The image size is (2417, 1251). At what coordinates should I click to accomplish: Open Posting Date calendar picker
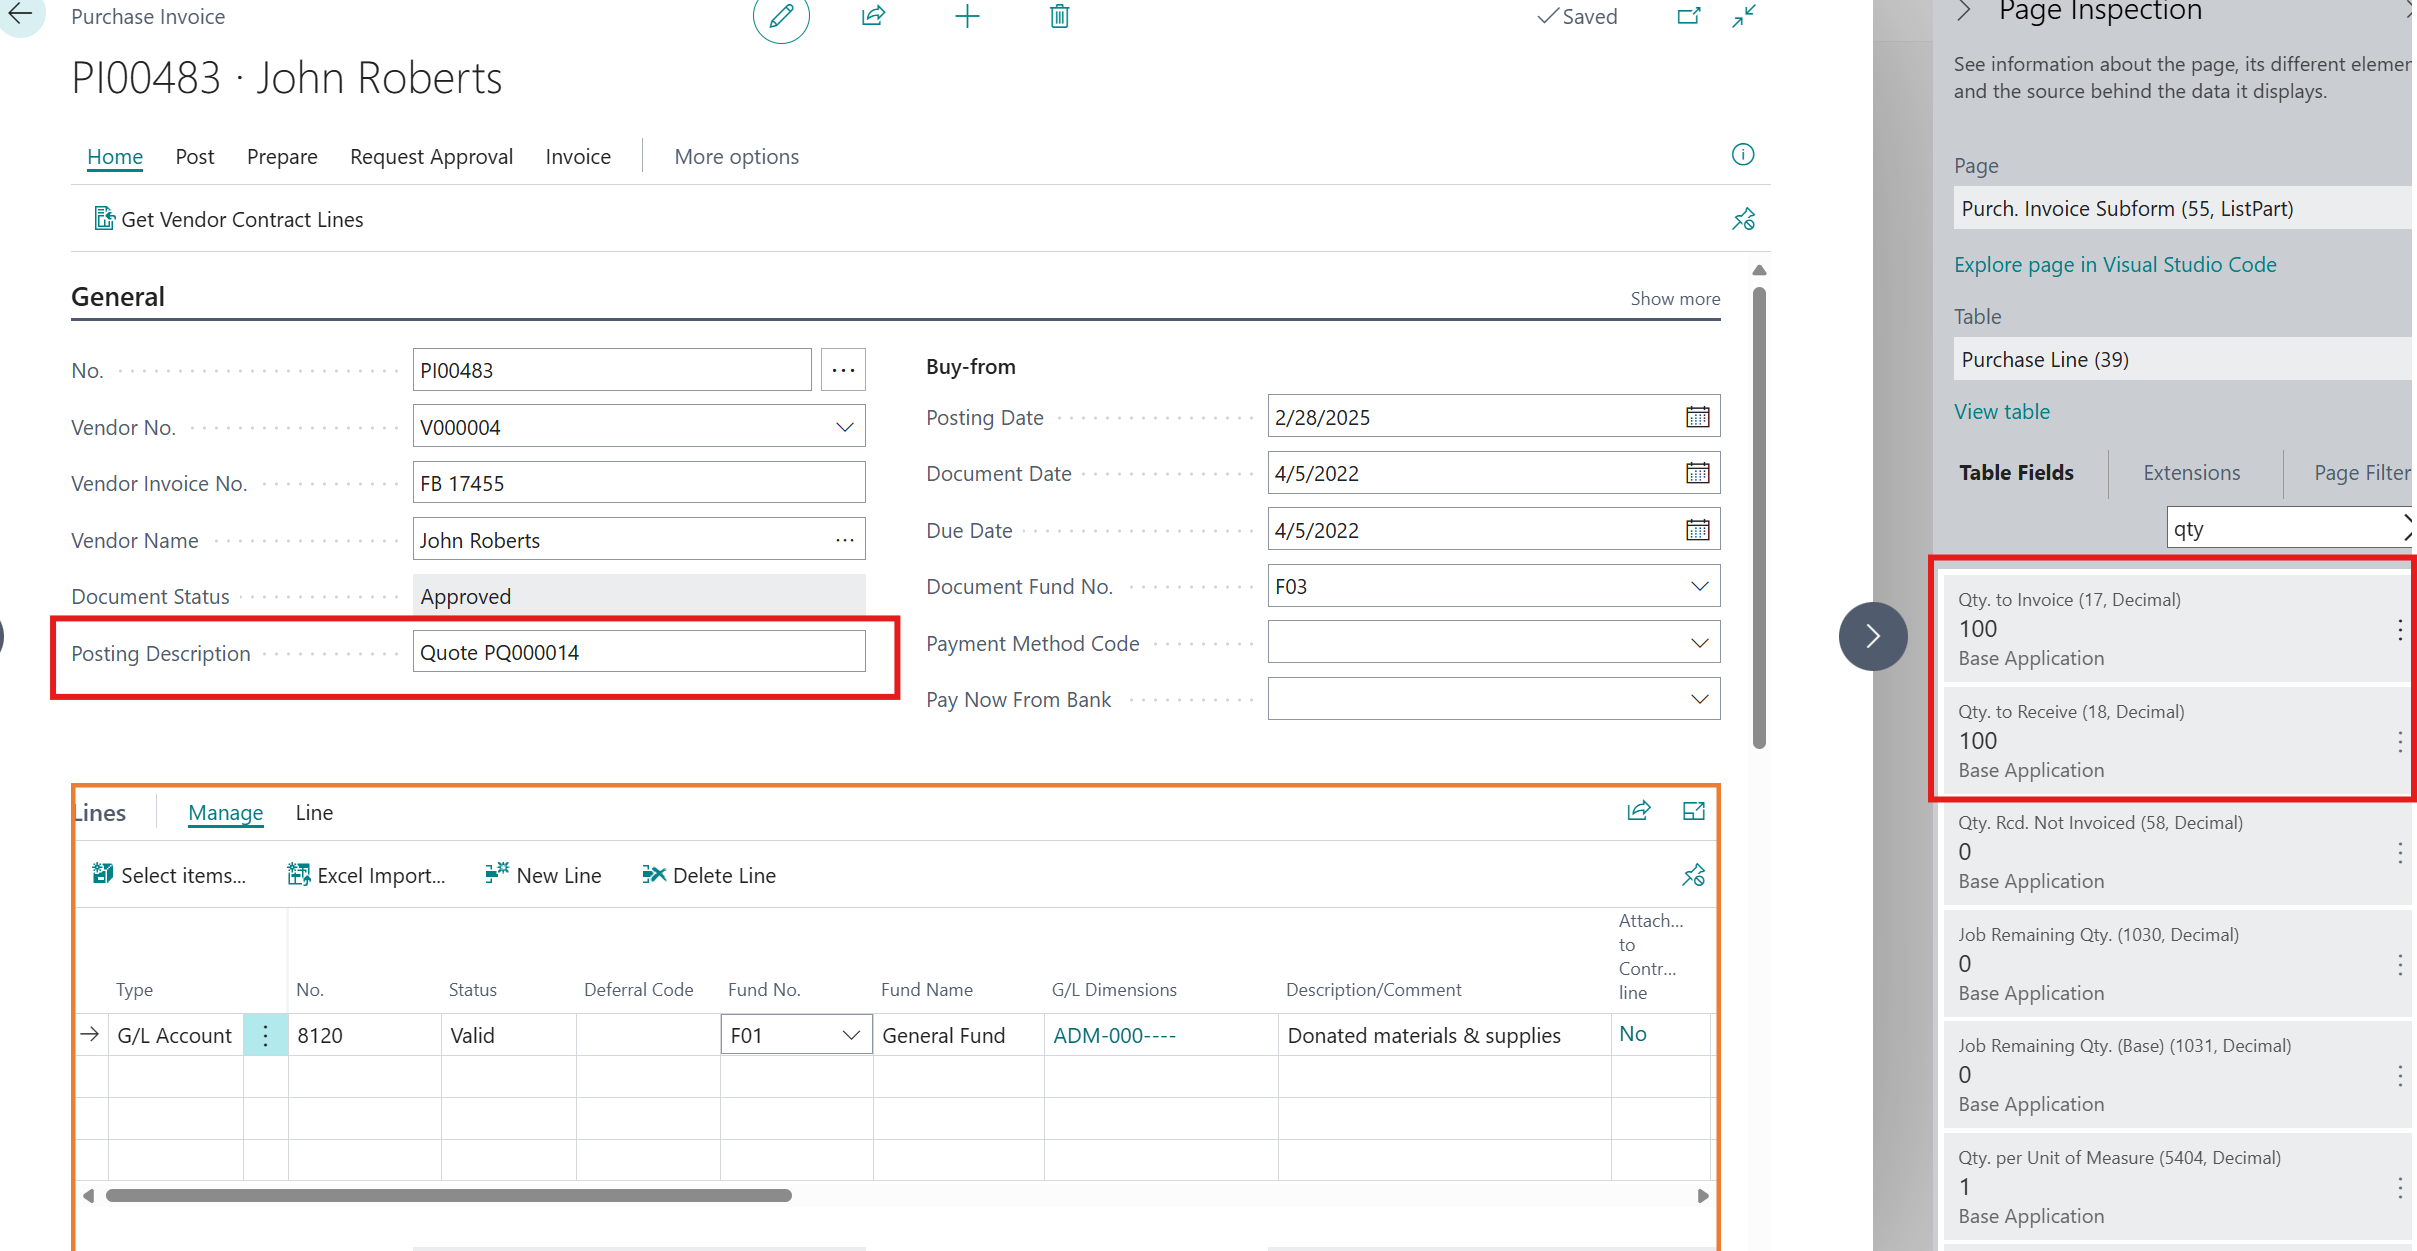(x=1697, y=417)
